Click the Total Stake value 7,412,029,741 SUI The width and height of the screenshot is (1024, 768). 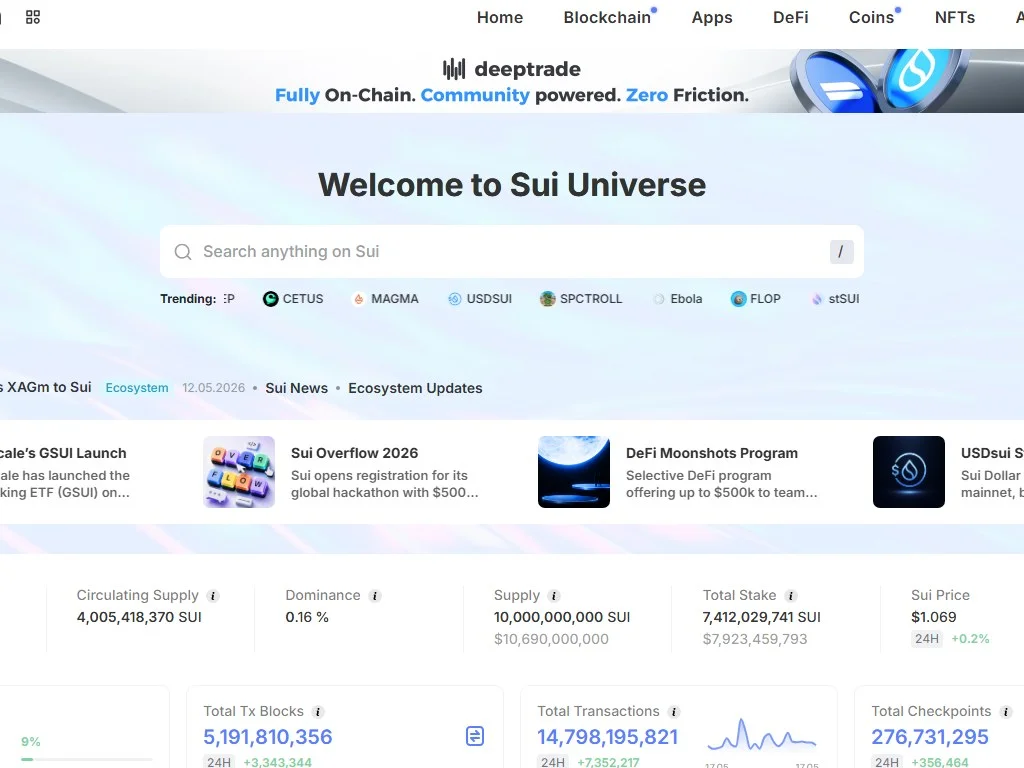761,617
